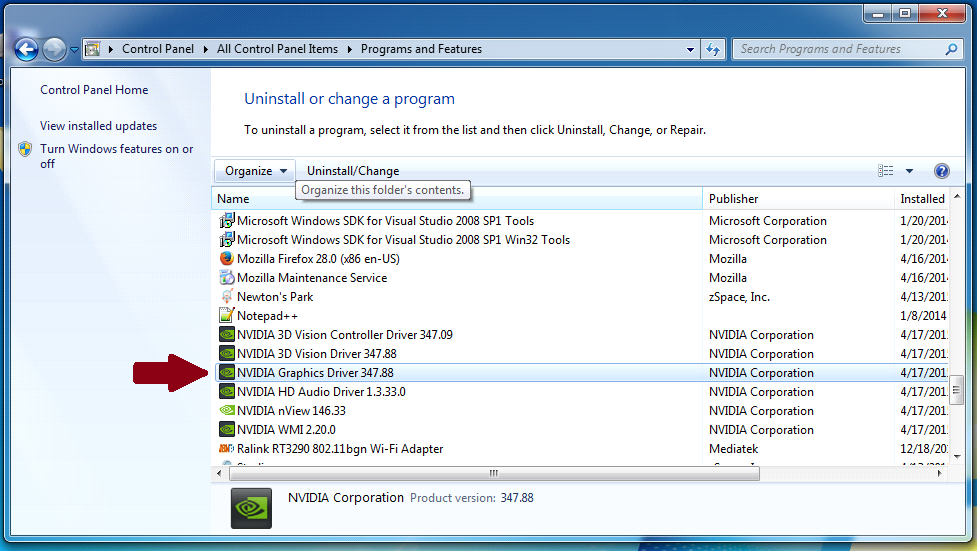This screenshot has height=551, width=977.
Task: Click the Mozilla Firefox icon
Action: [227, 258]
